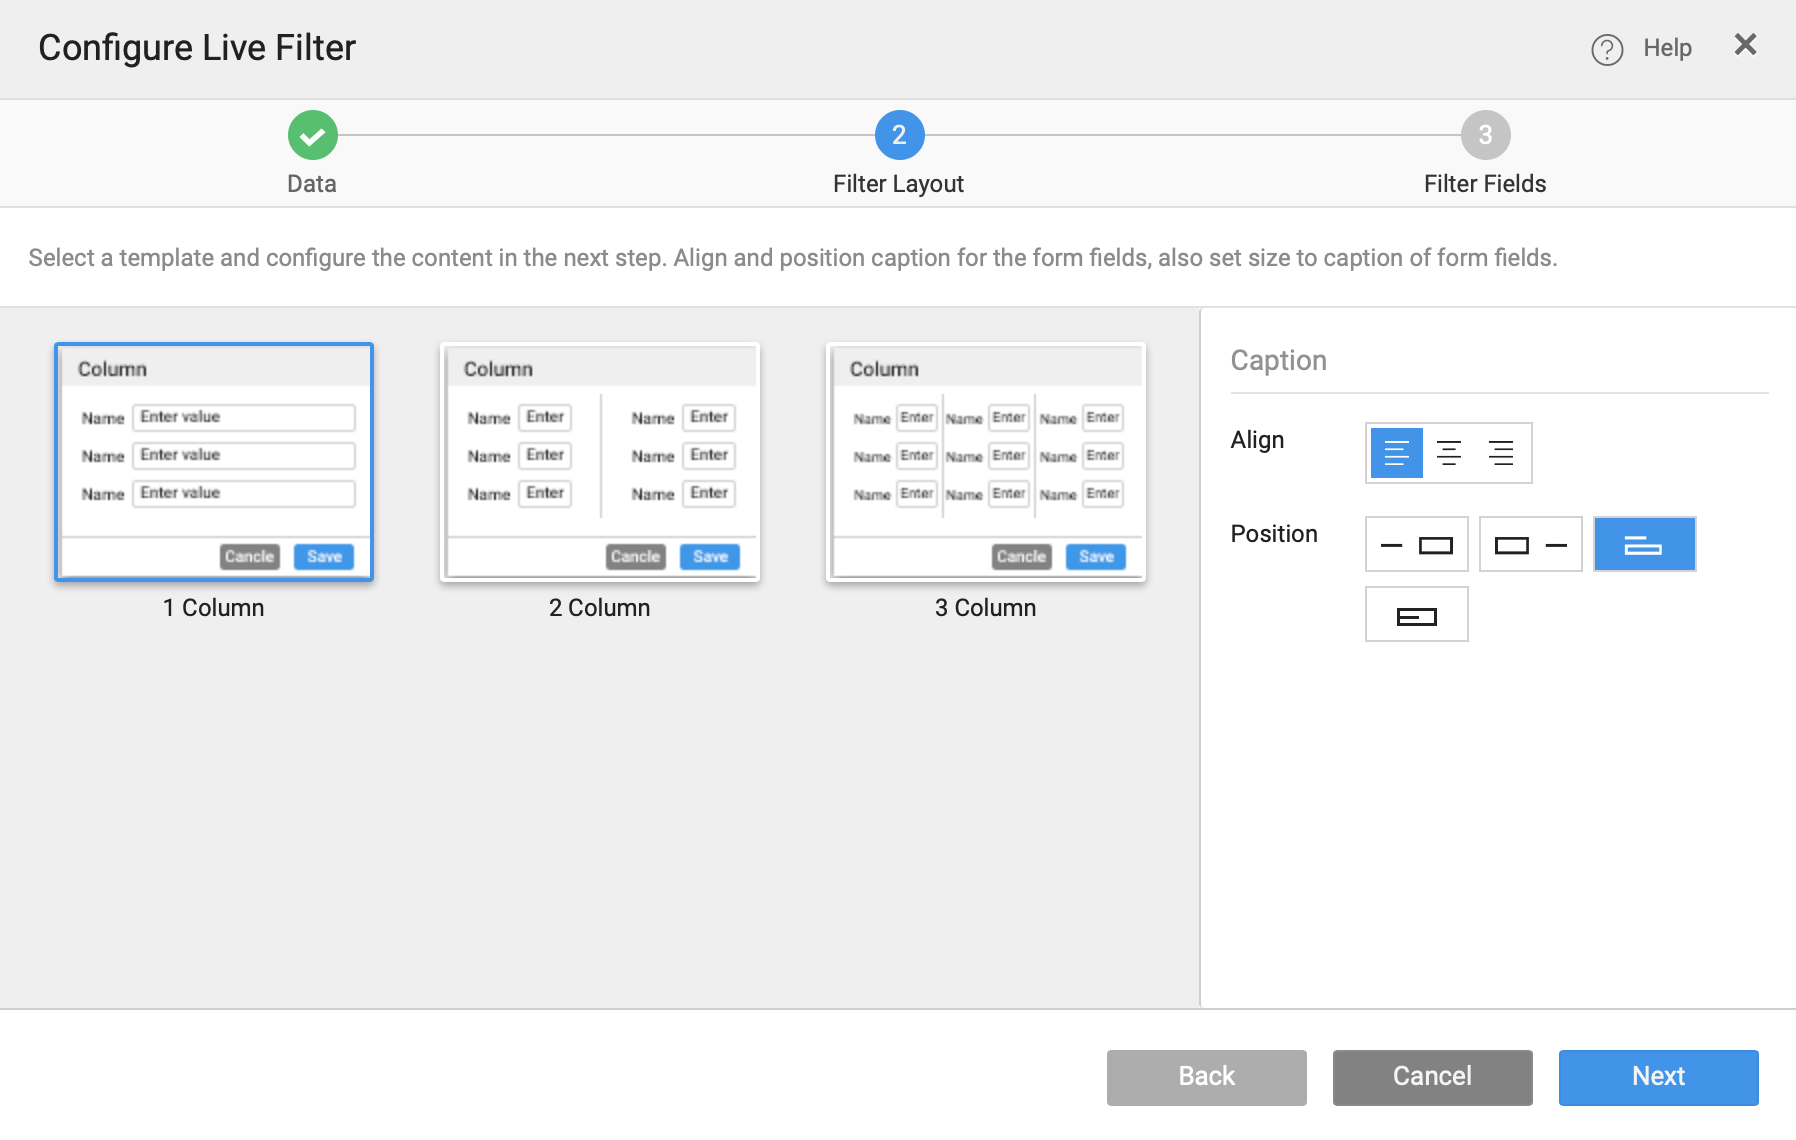Viewport: 1796px width, 1140px height.
Task: Click the 2 Column label text
Action: pos(599,608)
